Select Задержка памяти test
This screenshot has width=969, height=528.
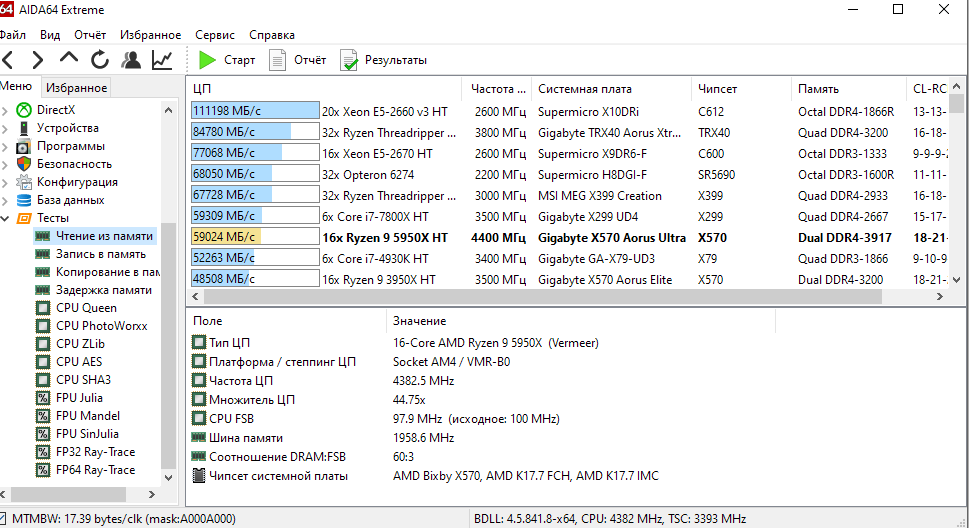93,290
